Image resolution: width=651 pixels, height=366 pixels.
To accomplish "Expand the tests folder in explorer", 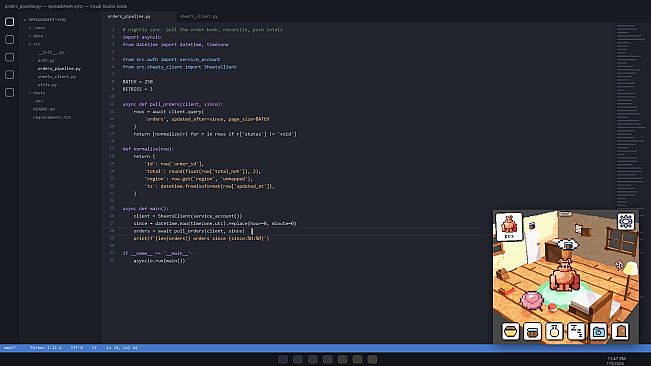I will 37,93.
